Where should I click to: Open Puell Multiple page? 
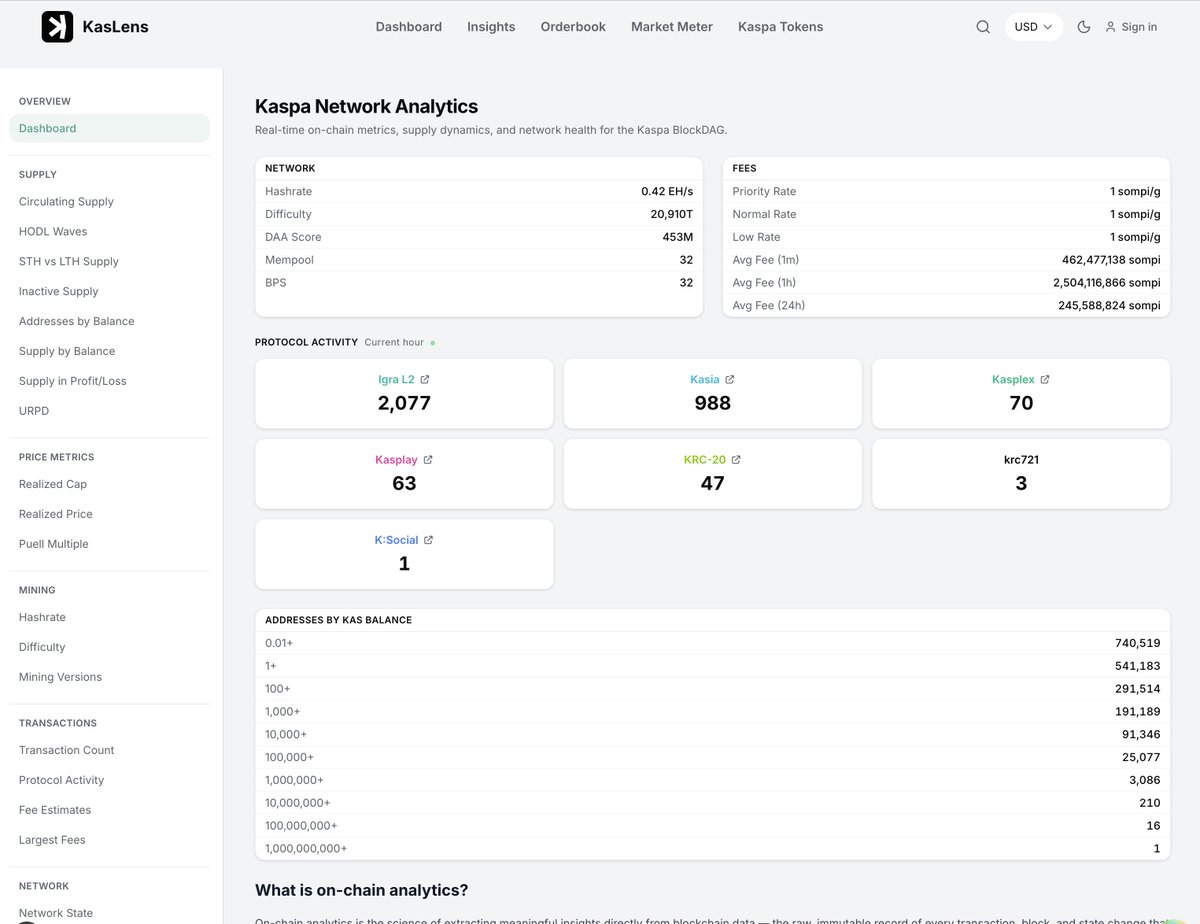(54, 544)
